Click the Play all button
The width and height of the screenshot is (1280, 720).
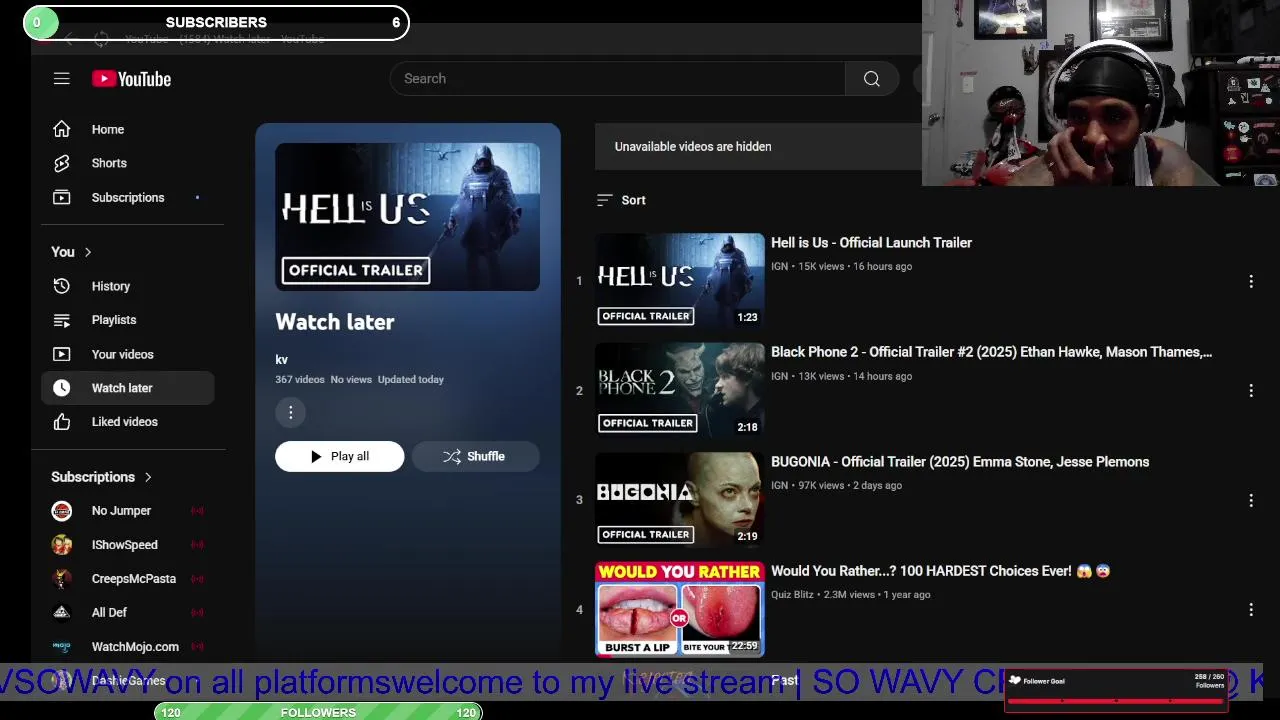click(340, 456)
